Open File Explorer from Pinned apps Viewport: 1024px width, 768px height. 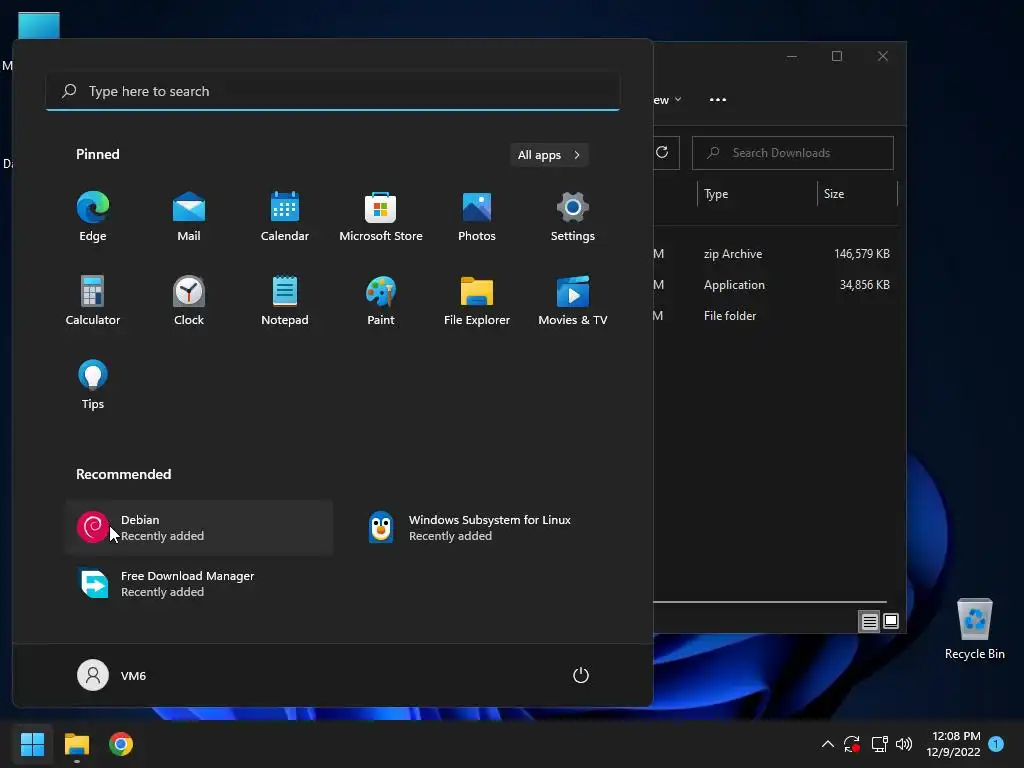tap(477, 300)
